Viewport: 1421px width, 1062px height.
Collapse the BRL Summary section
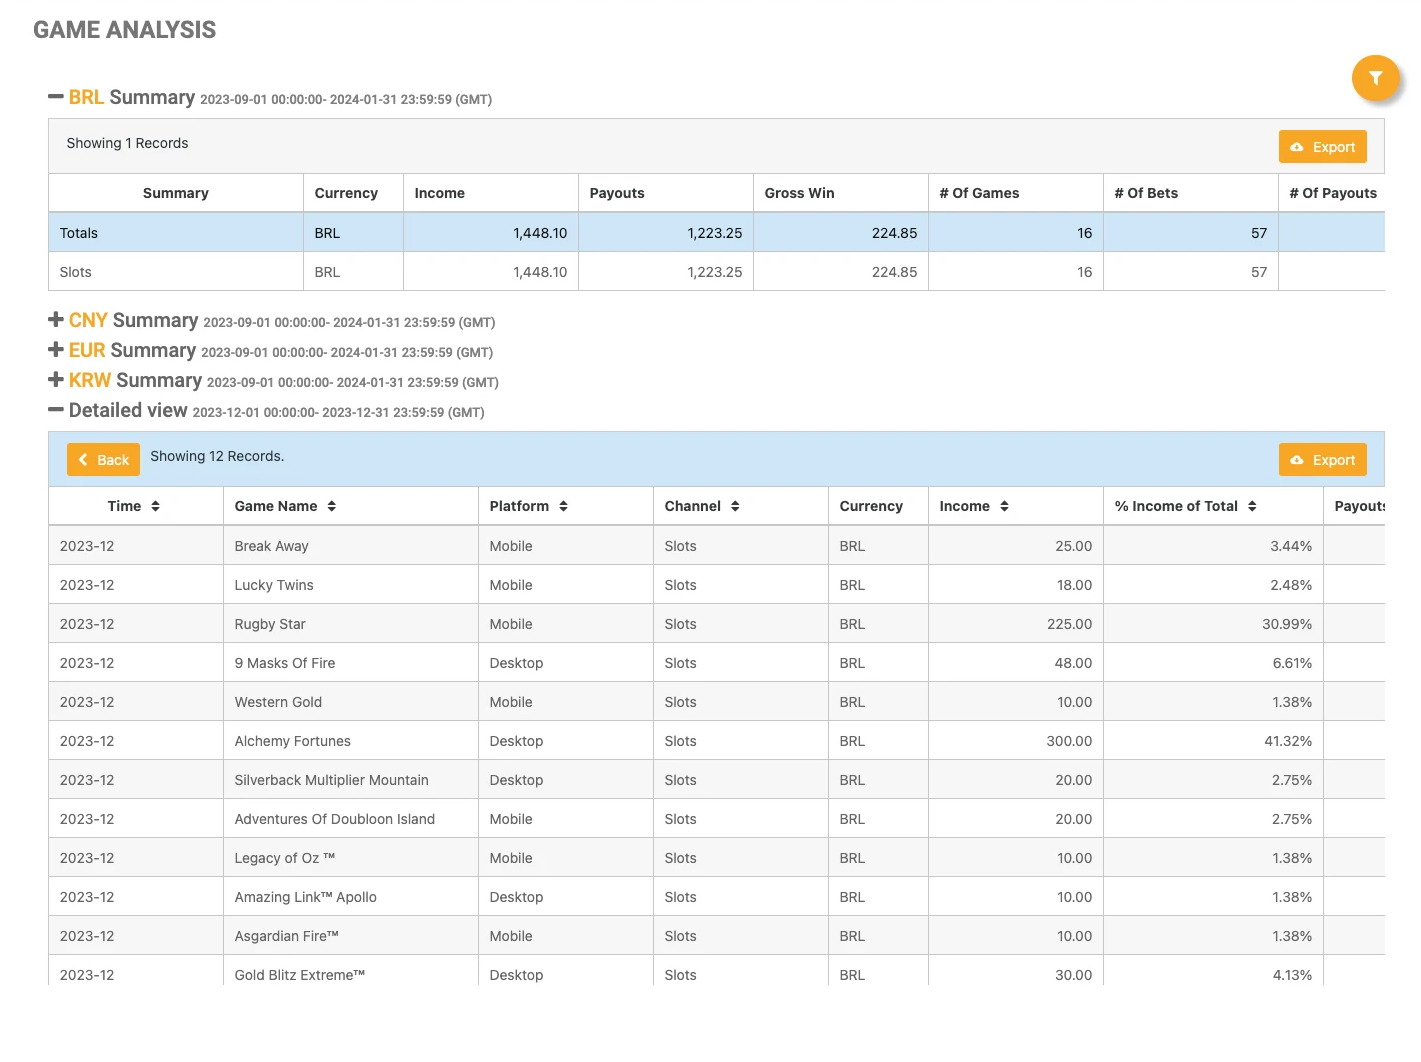[56, 97]
